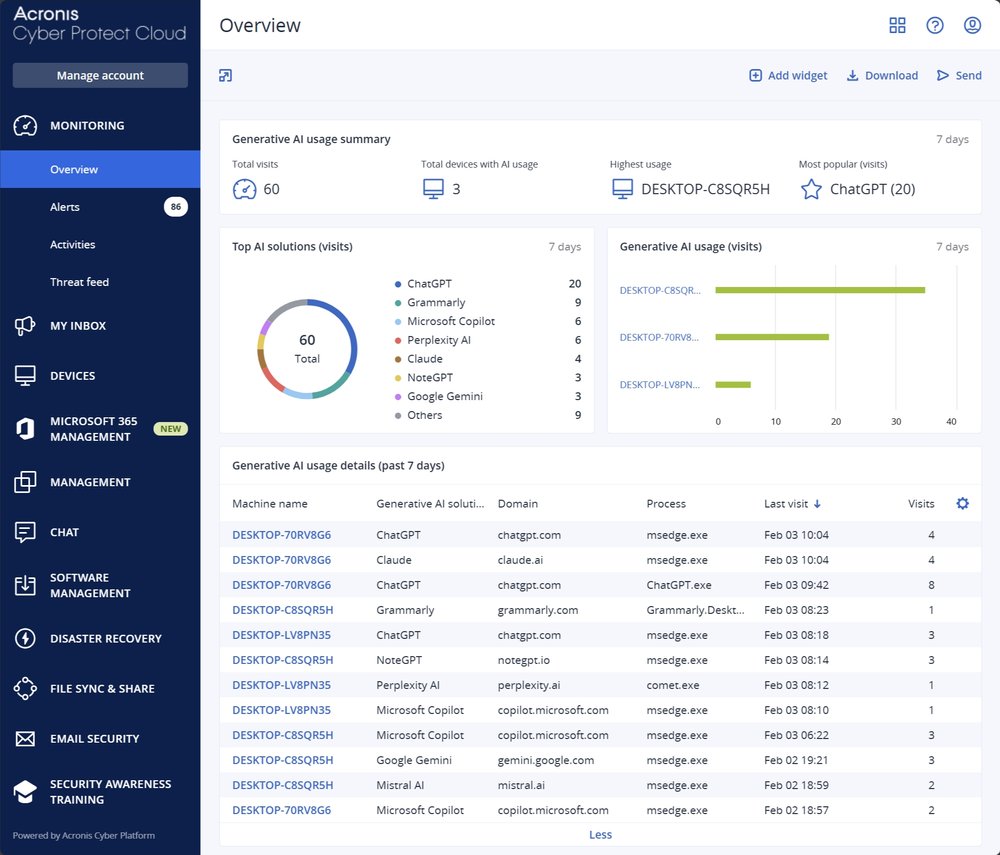The image size is (1000, 855).
Task: Open the help question mark icon
Action: (x=935, y=25)
